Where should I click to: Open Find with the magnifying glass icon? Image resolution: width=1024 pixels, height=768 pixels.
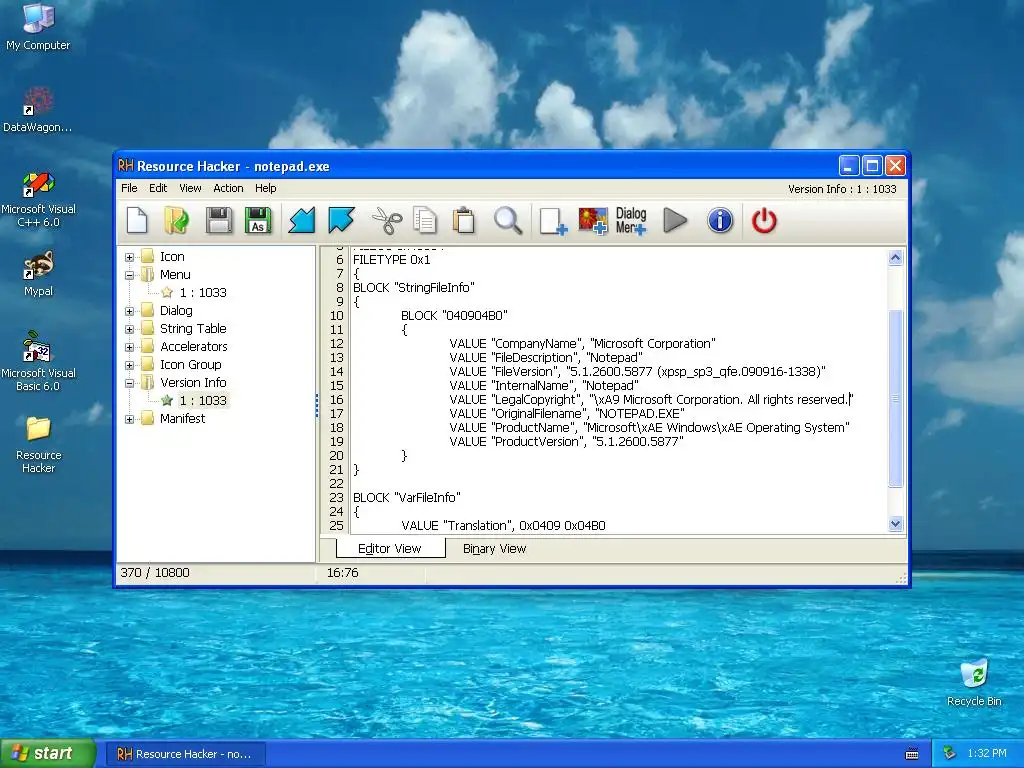coord(507,220)
